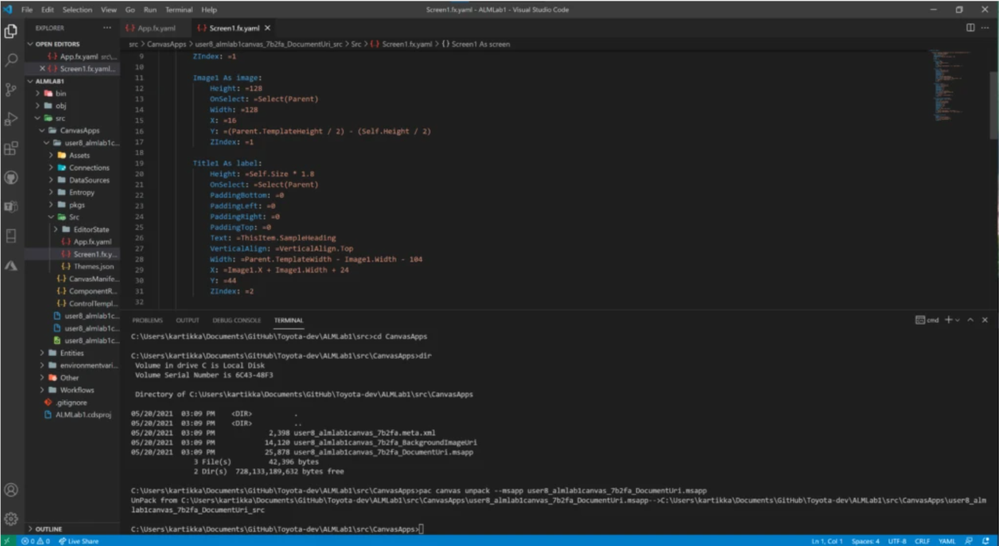The height and width of the screenshot is (546, 999).
Task: Switch to the DEBUG CONSOLE panel tab
Action: pyautogui.click(x=236, y=320)
